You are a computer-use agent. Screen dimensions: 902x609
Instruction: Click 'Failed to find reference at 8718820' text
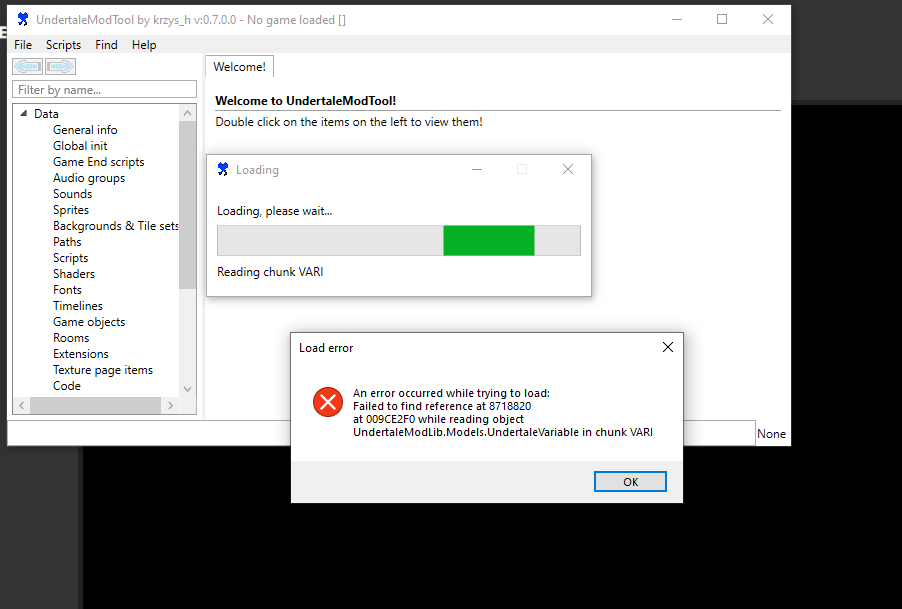442,406
